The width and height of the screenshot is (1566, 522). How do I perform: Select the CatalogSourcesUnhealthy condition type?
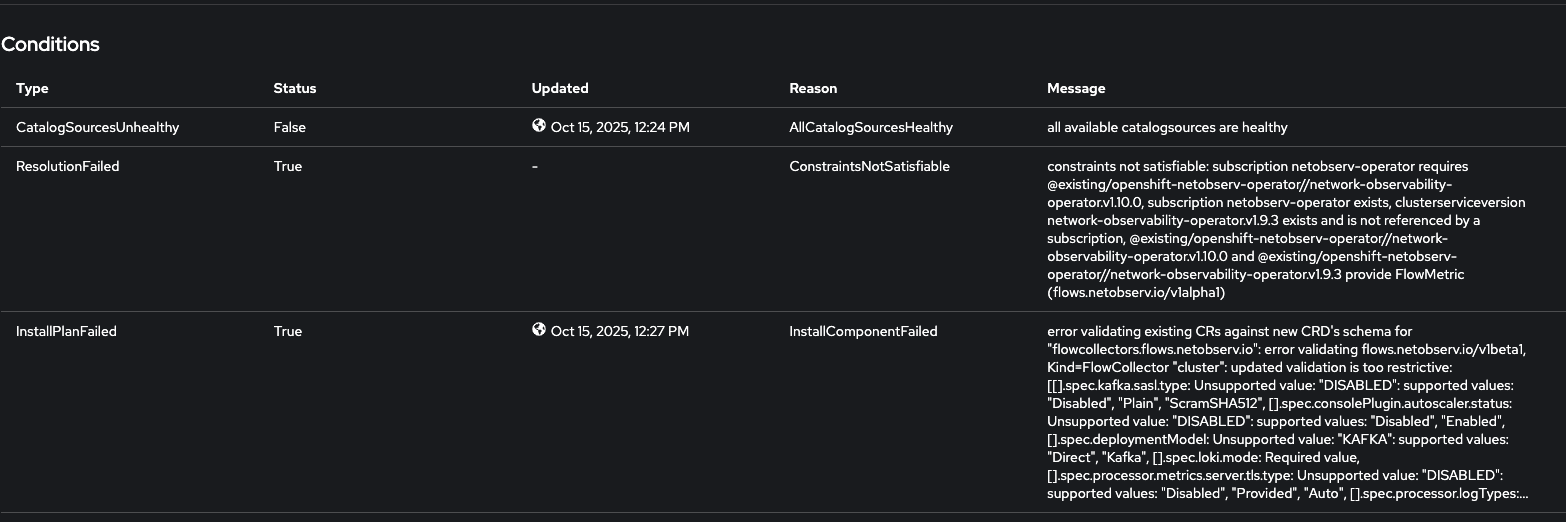pos(97,127)
